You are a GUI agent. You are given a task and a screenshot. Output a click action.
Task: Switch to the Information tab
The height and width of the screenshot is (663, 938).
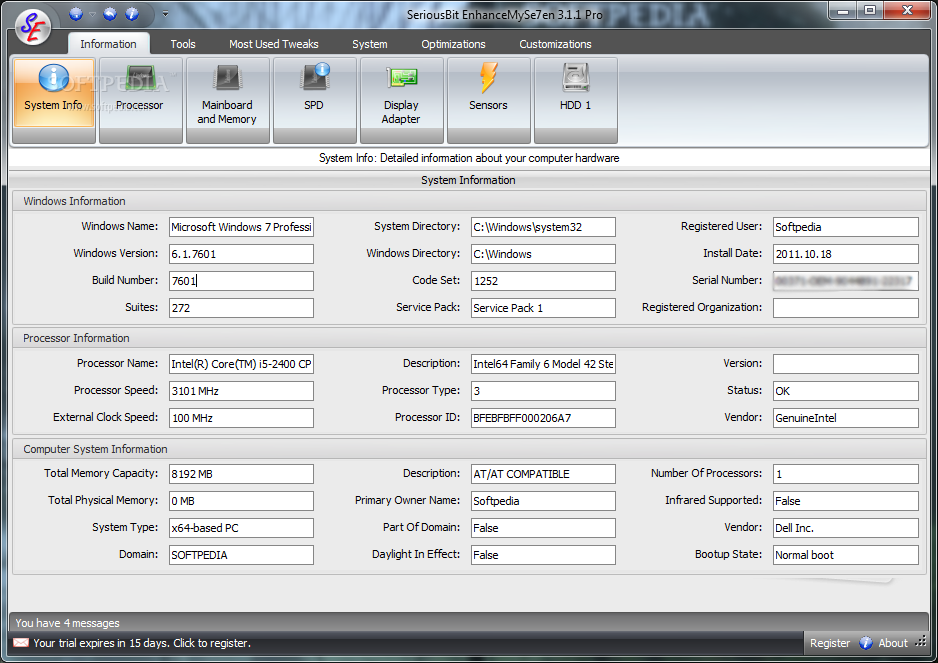tap(108, 44)
